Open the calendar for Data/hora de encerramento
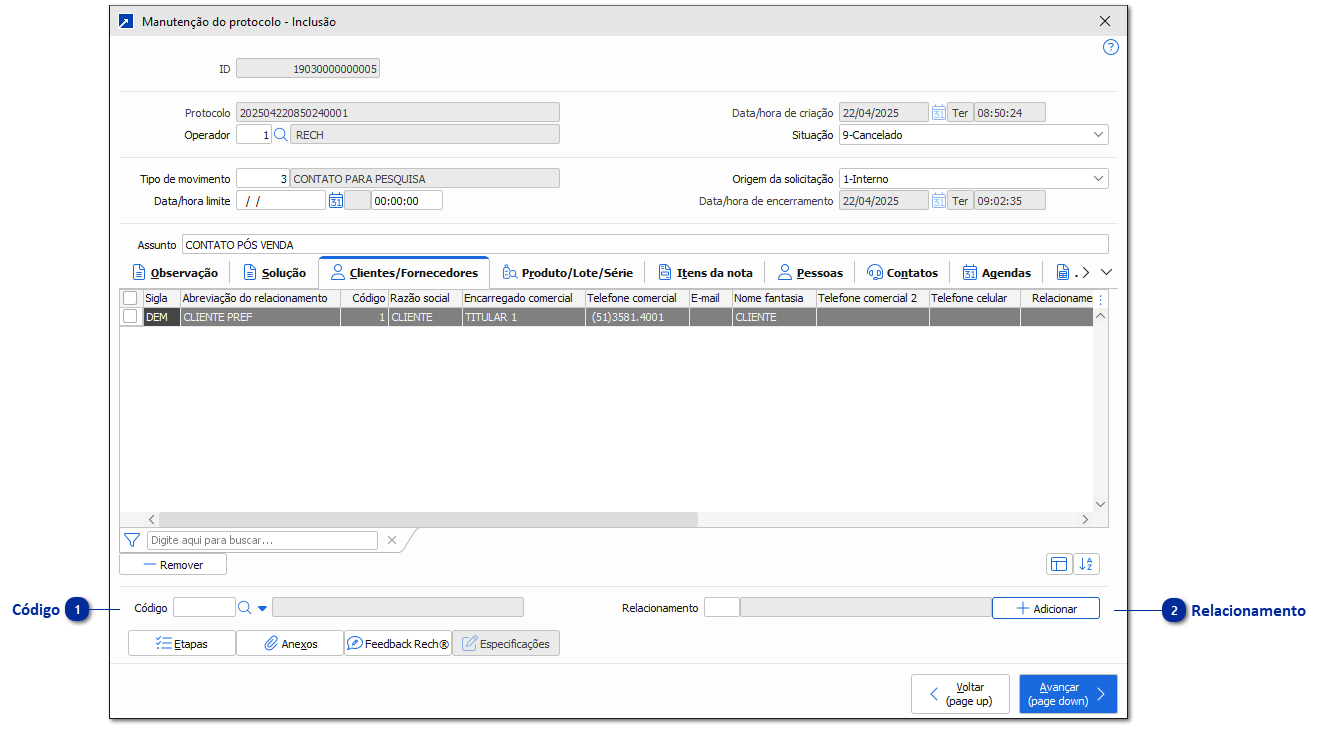 (939, 200)
